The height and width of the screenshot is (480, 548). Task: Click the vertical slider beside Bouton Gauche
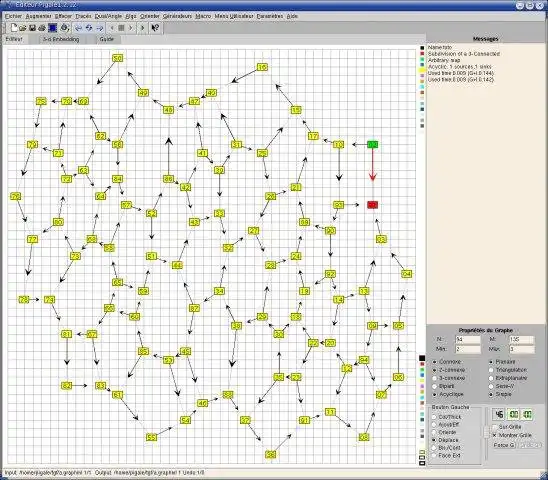[486, 433]
